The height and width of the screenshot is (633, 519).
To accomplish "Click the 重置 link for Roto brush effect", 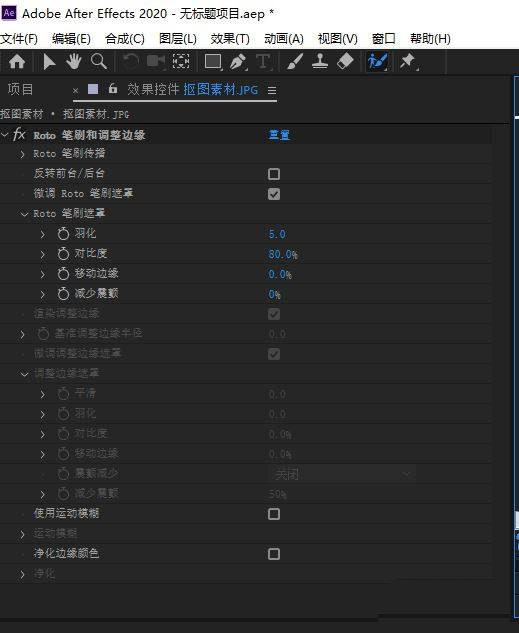I will point(279,134).
